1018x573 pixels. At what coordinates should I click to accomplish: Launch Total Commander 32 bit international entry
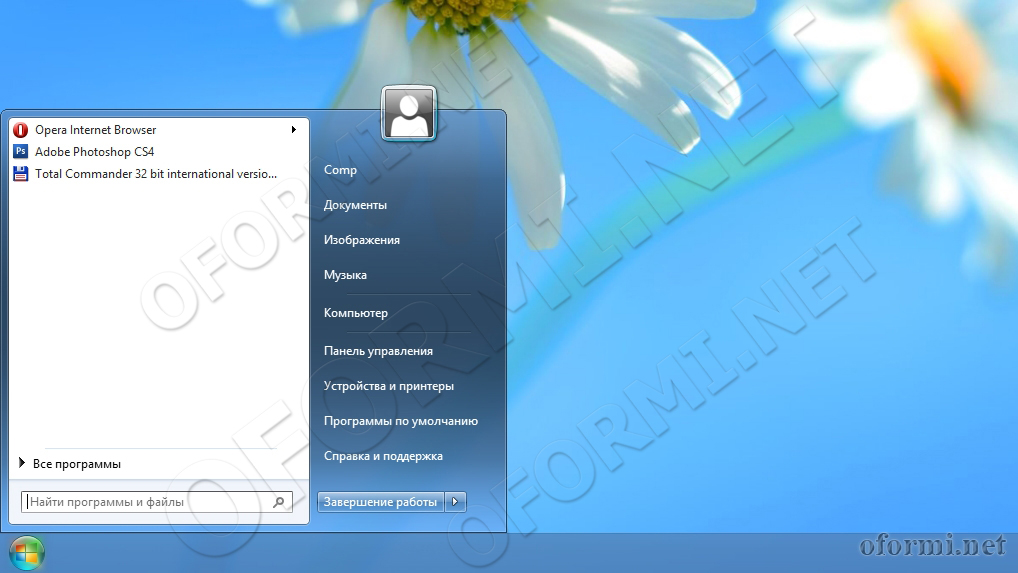[156, 174]
